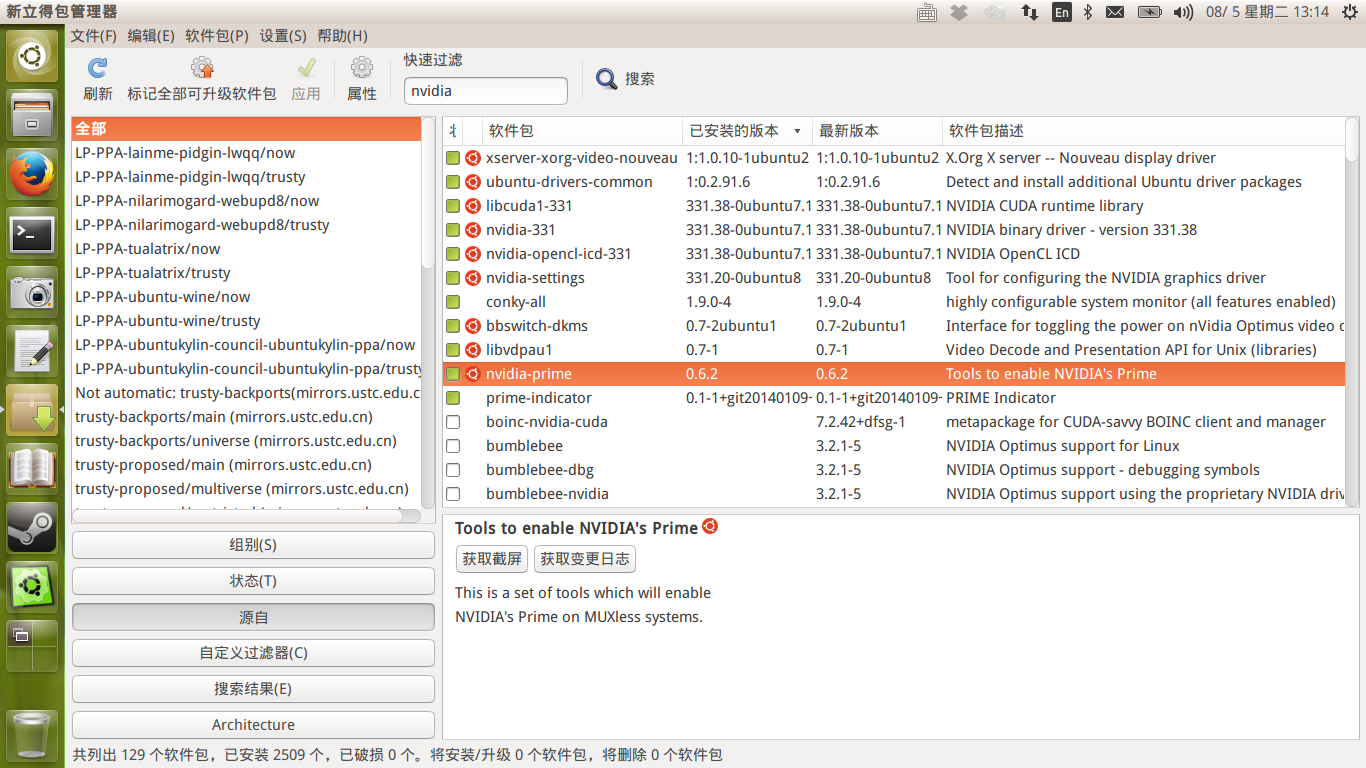The width and height of the screenshot is (1366, 768).
Task: Switch to Search Results (搜索结果) view
Action: pyautogui.click(x=253, y=689)
